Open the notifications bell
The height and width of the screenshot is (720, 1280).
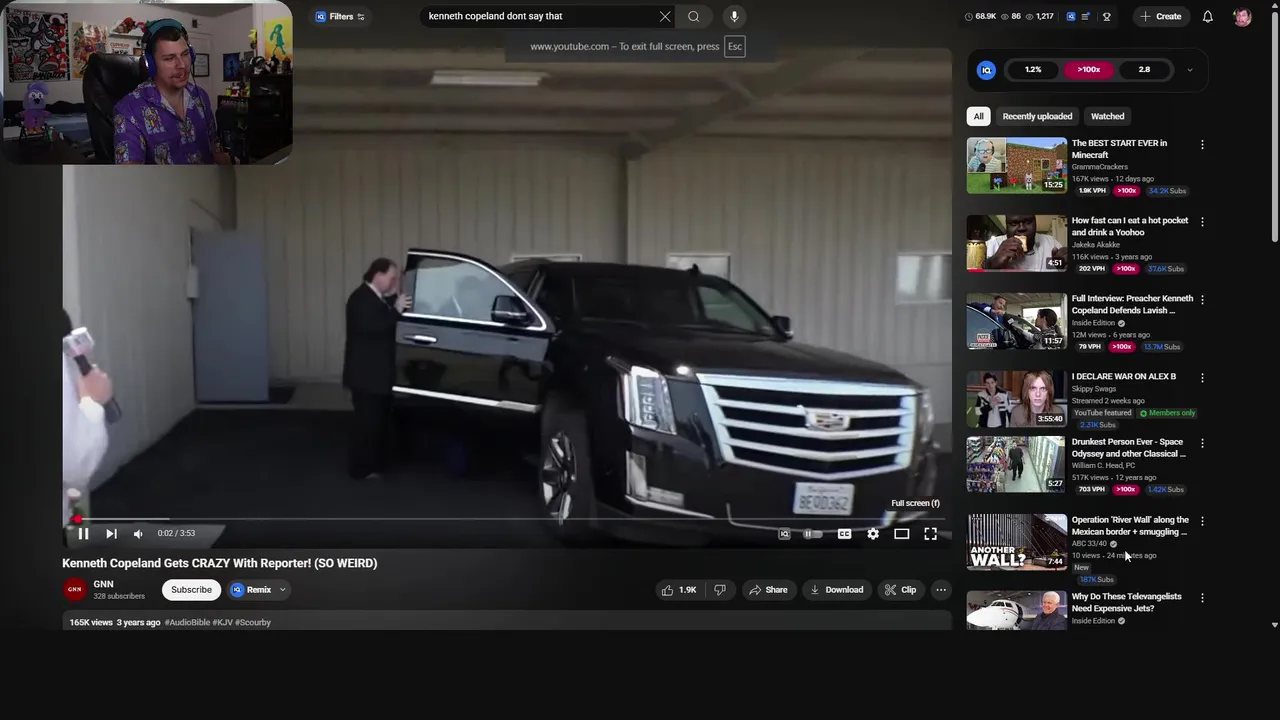1208,16
